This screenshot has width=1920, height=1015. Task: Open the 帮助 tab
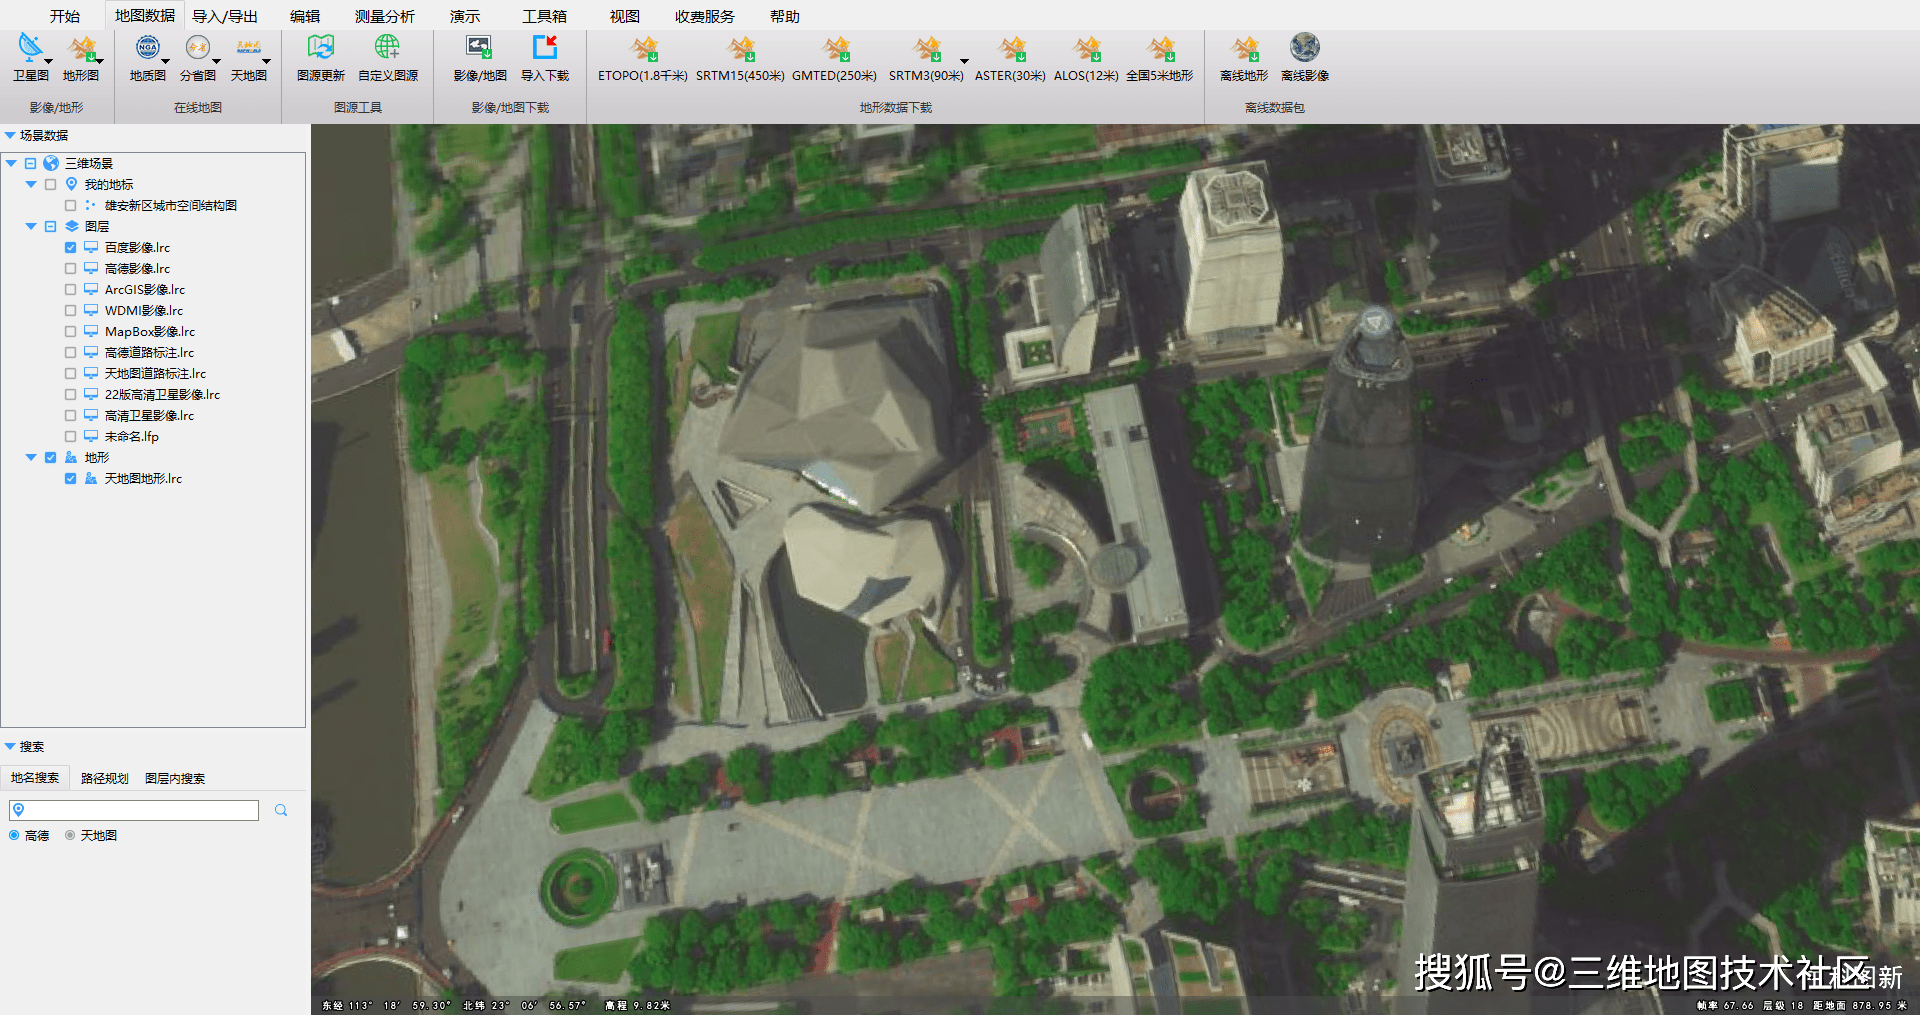click(785, 16)
